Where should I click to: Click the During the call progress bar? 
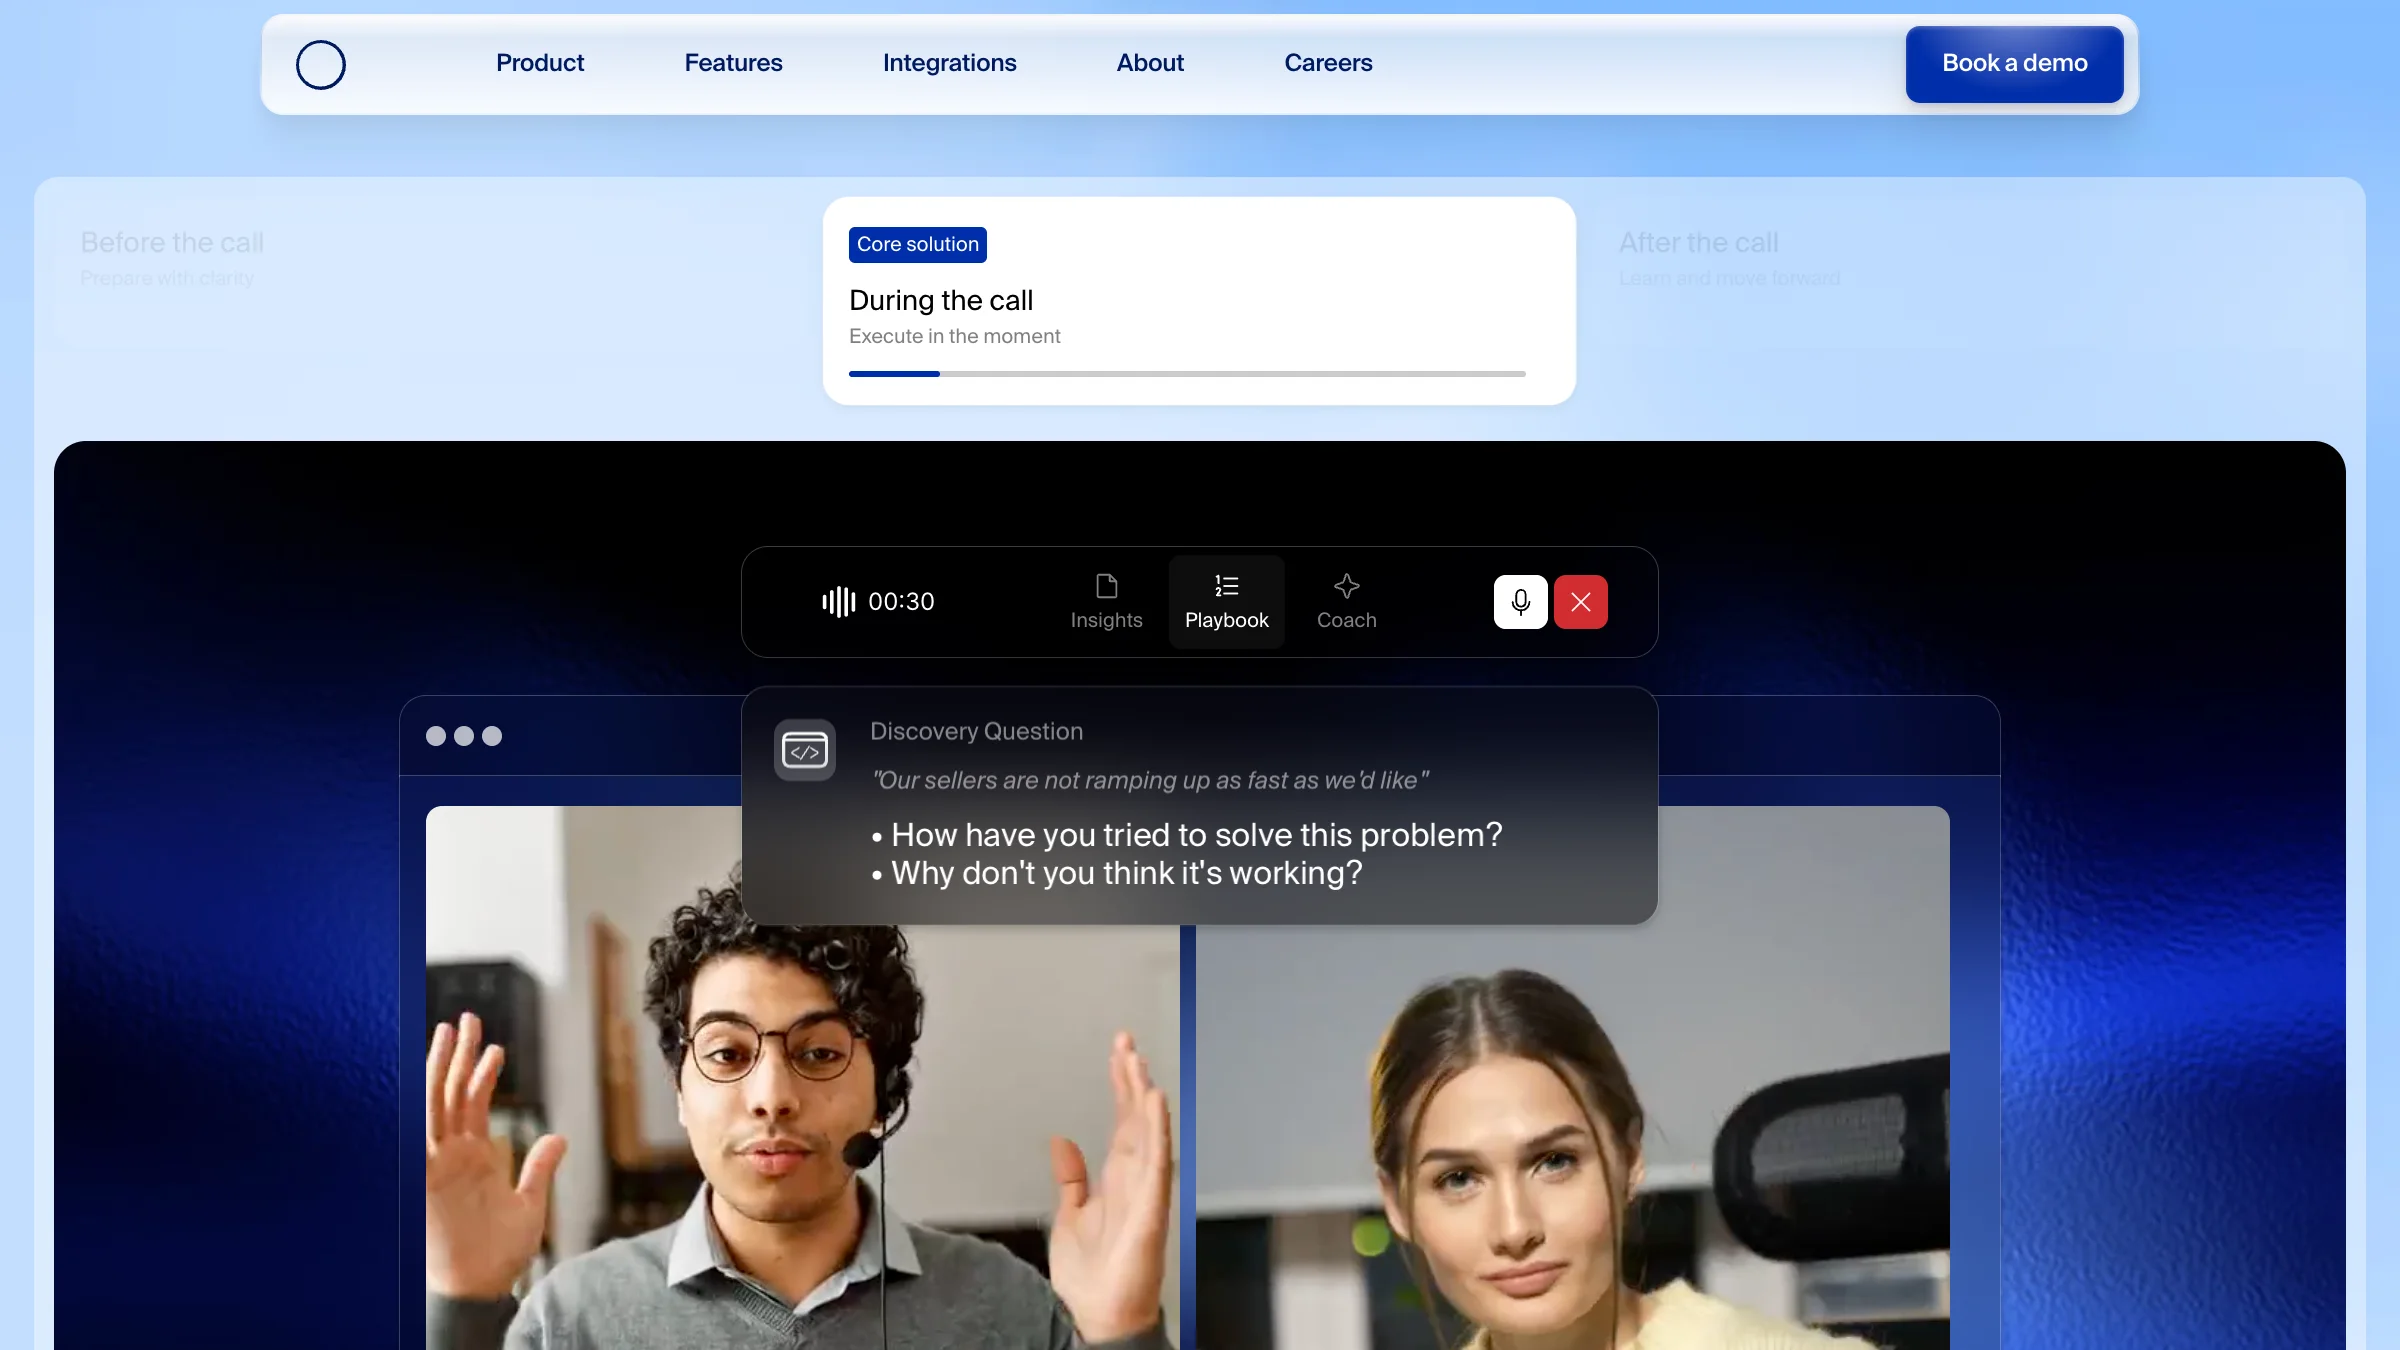tap(1187, 374)
